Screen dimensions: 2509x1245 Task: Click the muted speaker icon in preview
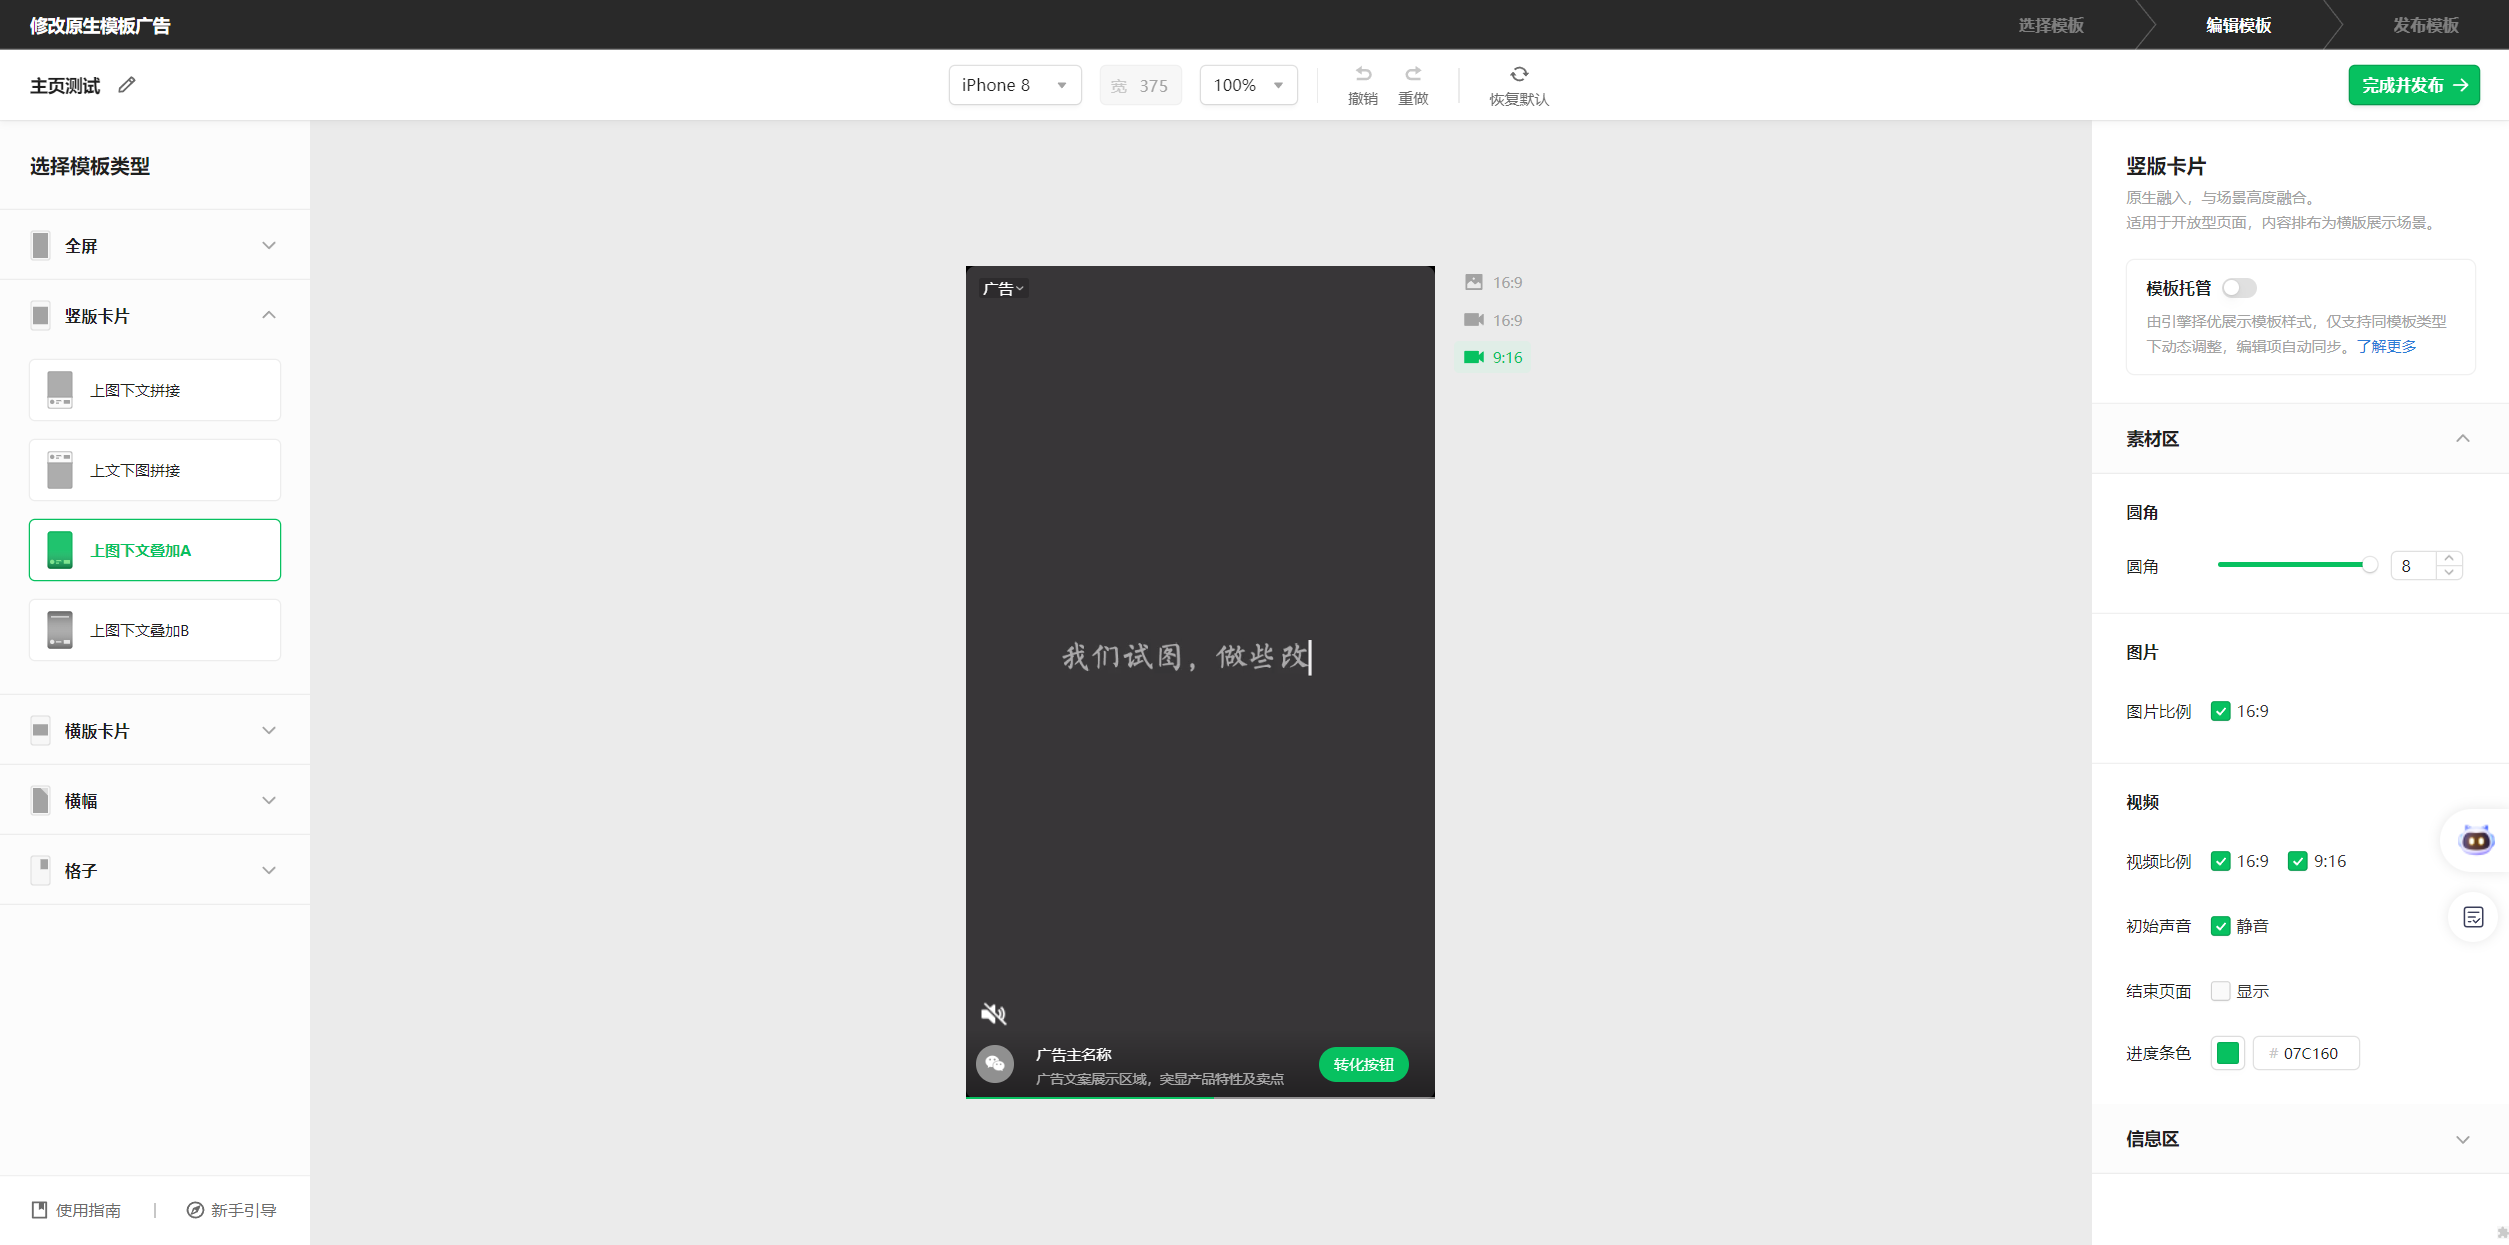click(x=993, y=1014)
